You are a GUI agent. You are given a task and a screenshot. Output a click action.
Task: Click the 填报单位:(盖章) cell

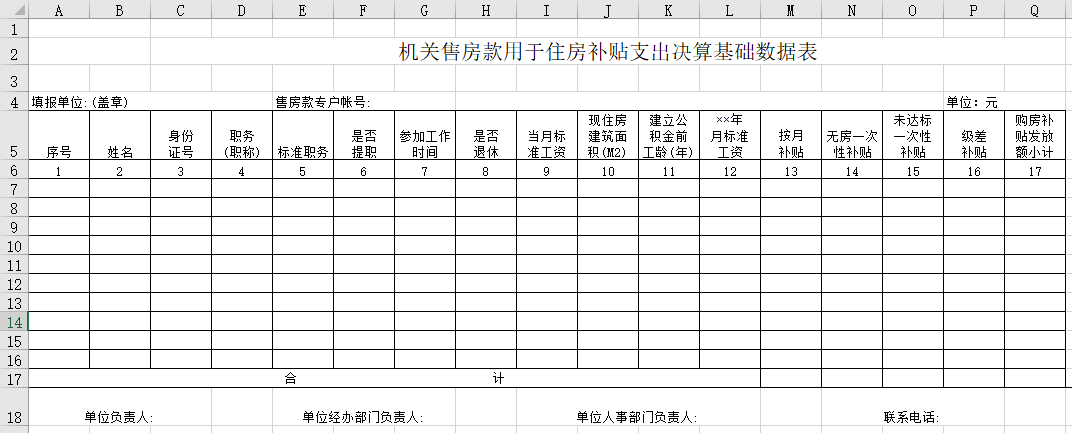click(x=80, y=102)
